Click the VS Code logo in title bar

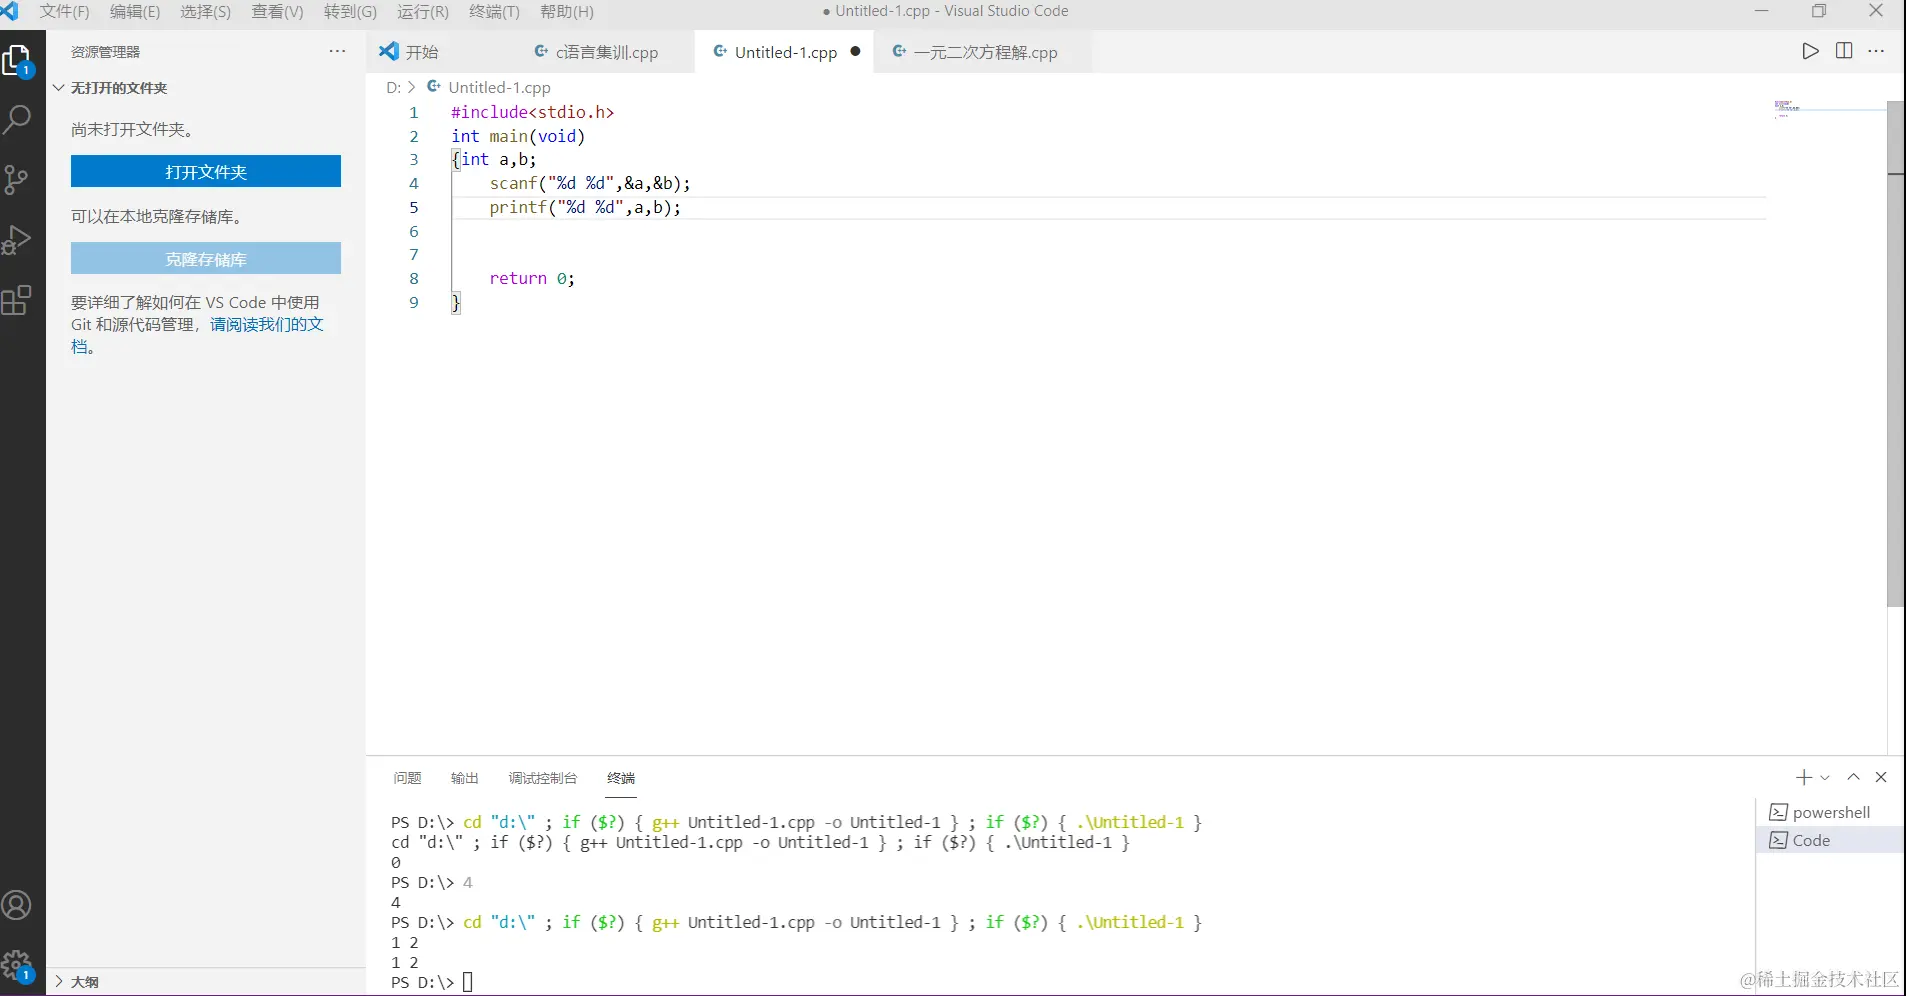pos(10,11)
